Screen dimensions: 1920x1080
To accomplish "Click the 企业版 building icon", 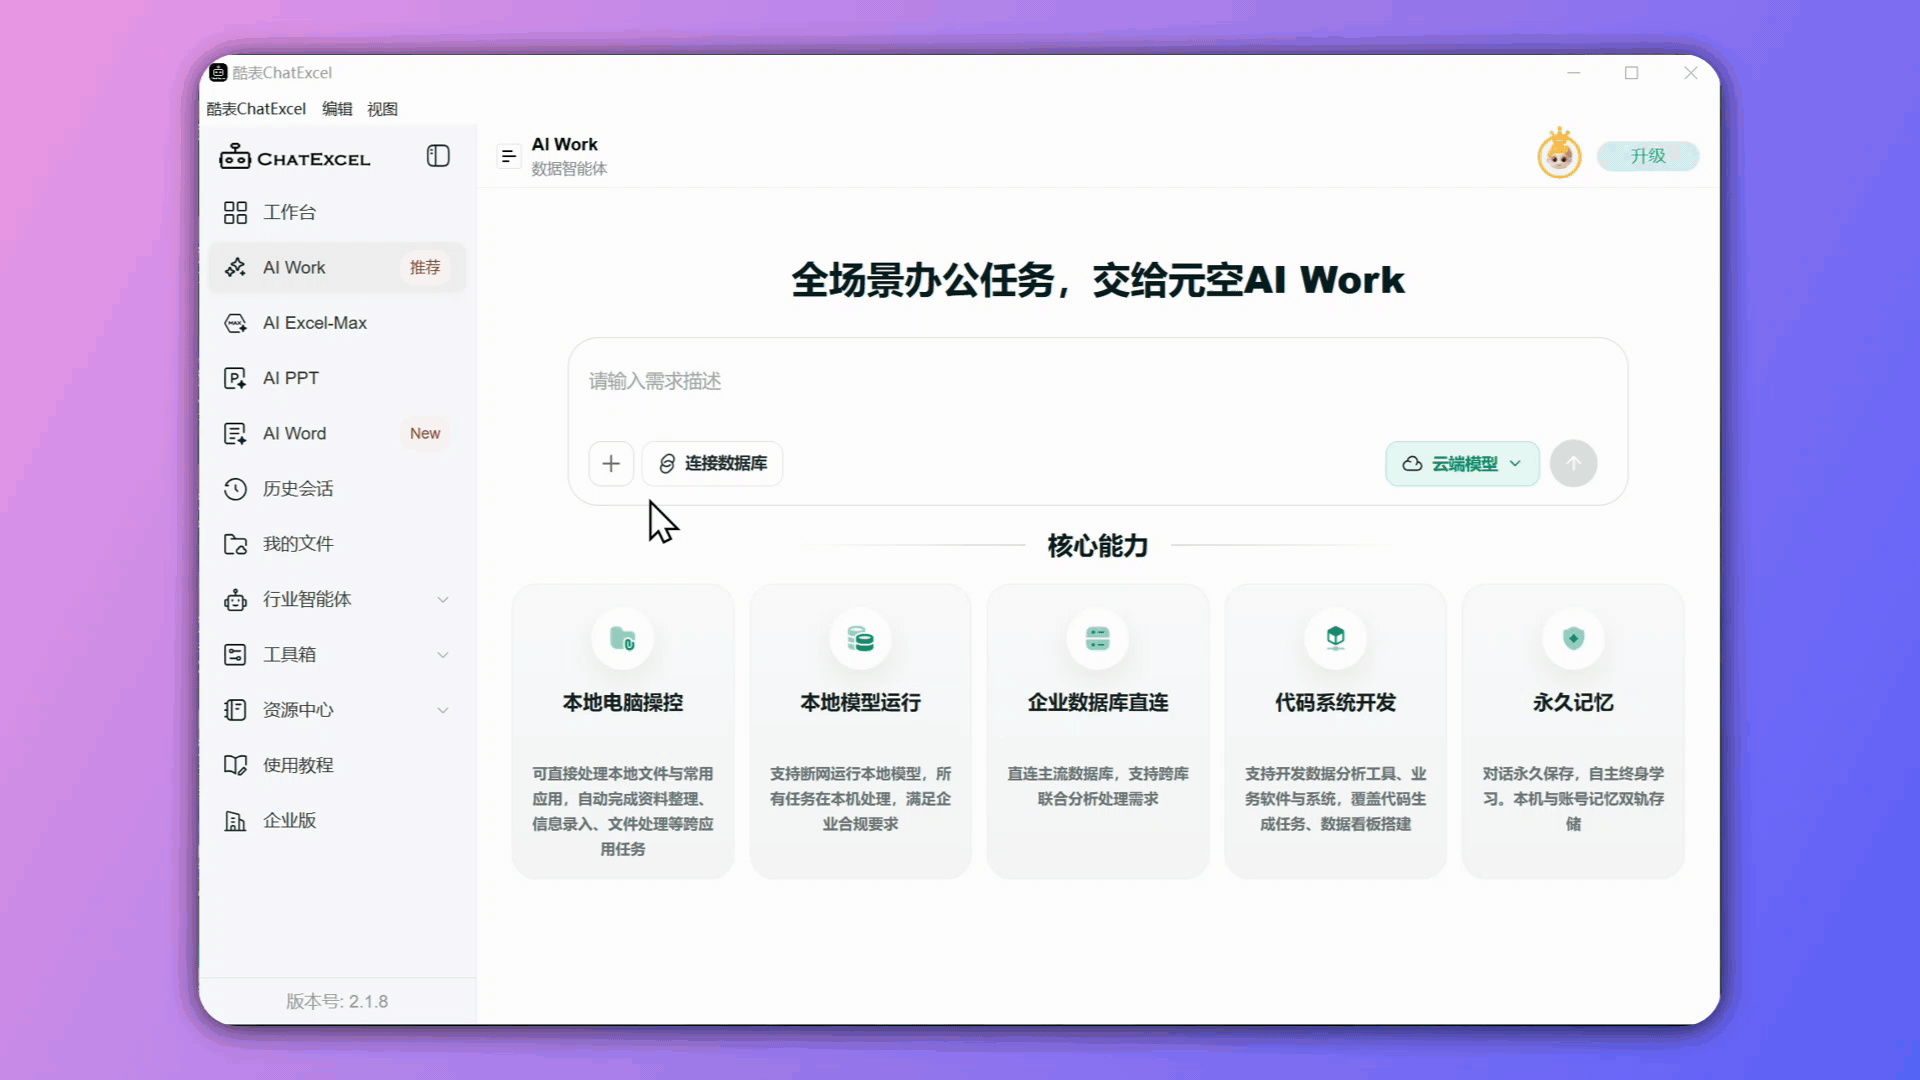I will pos(235,820).
